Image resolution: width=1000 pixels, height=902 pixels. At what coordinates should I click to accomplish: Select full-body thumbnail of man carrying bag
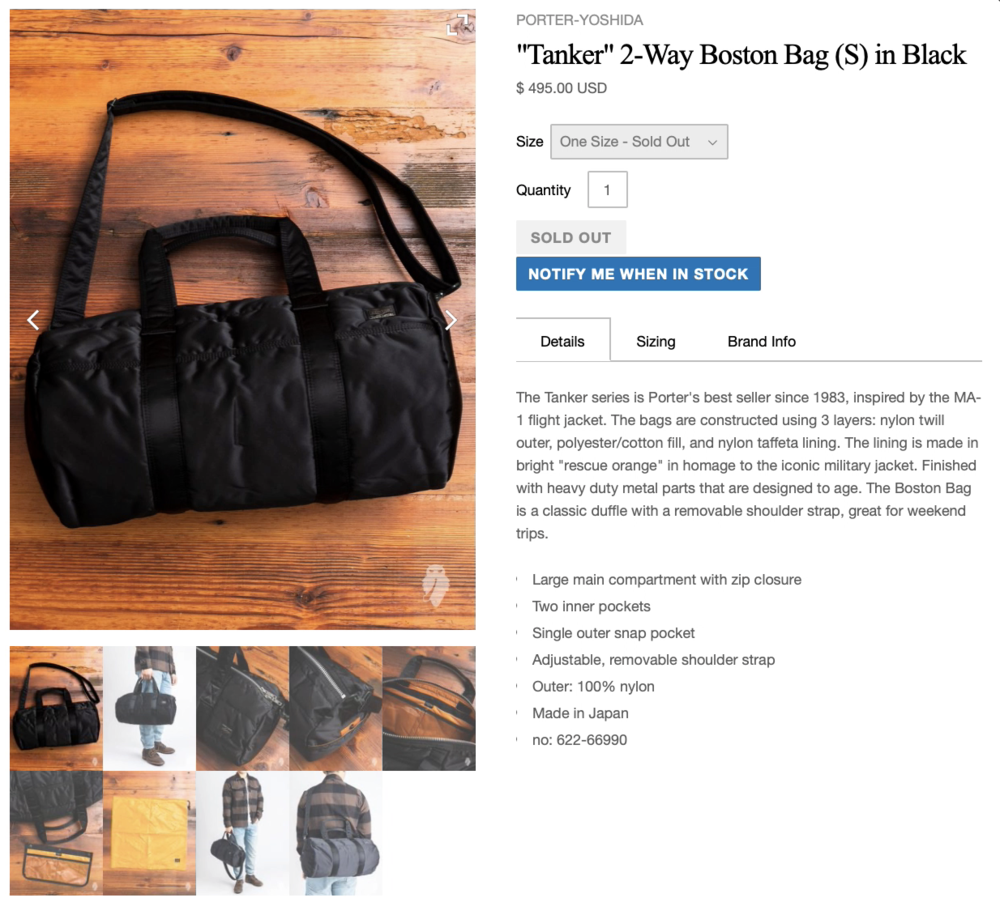click(x=242, y=833)
